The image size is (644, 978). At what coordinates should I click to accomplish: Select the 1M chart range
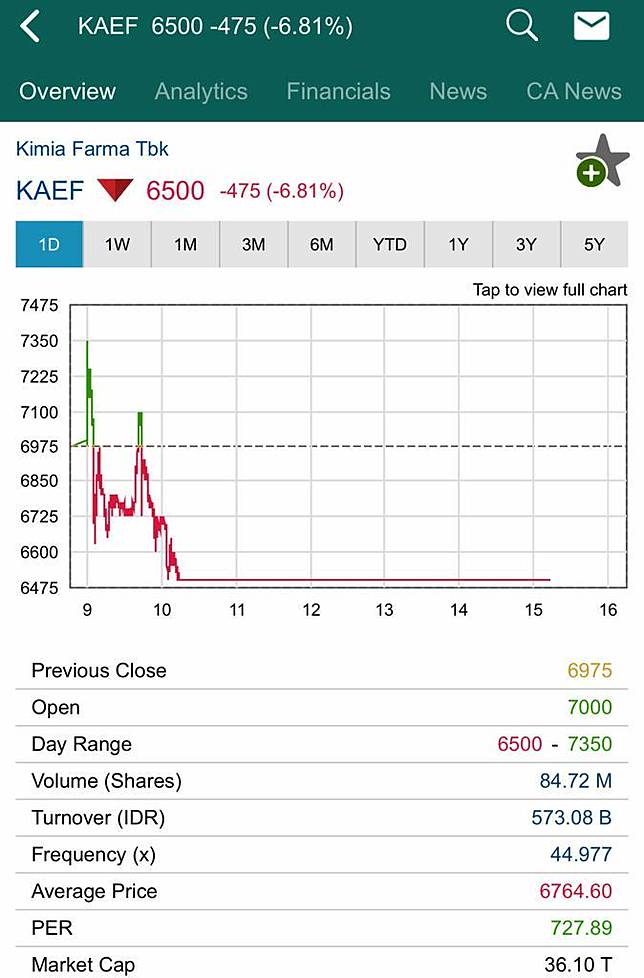pyautogui.click(x=186, y=245)
